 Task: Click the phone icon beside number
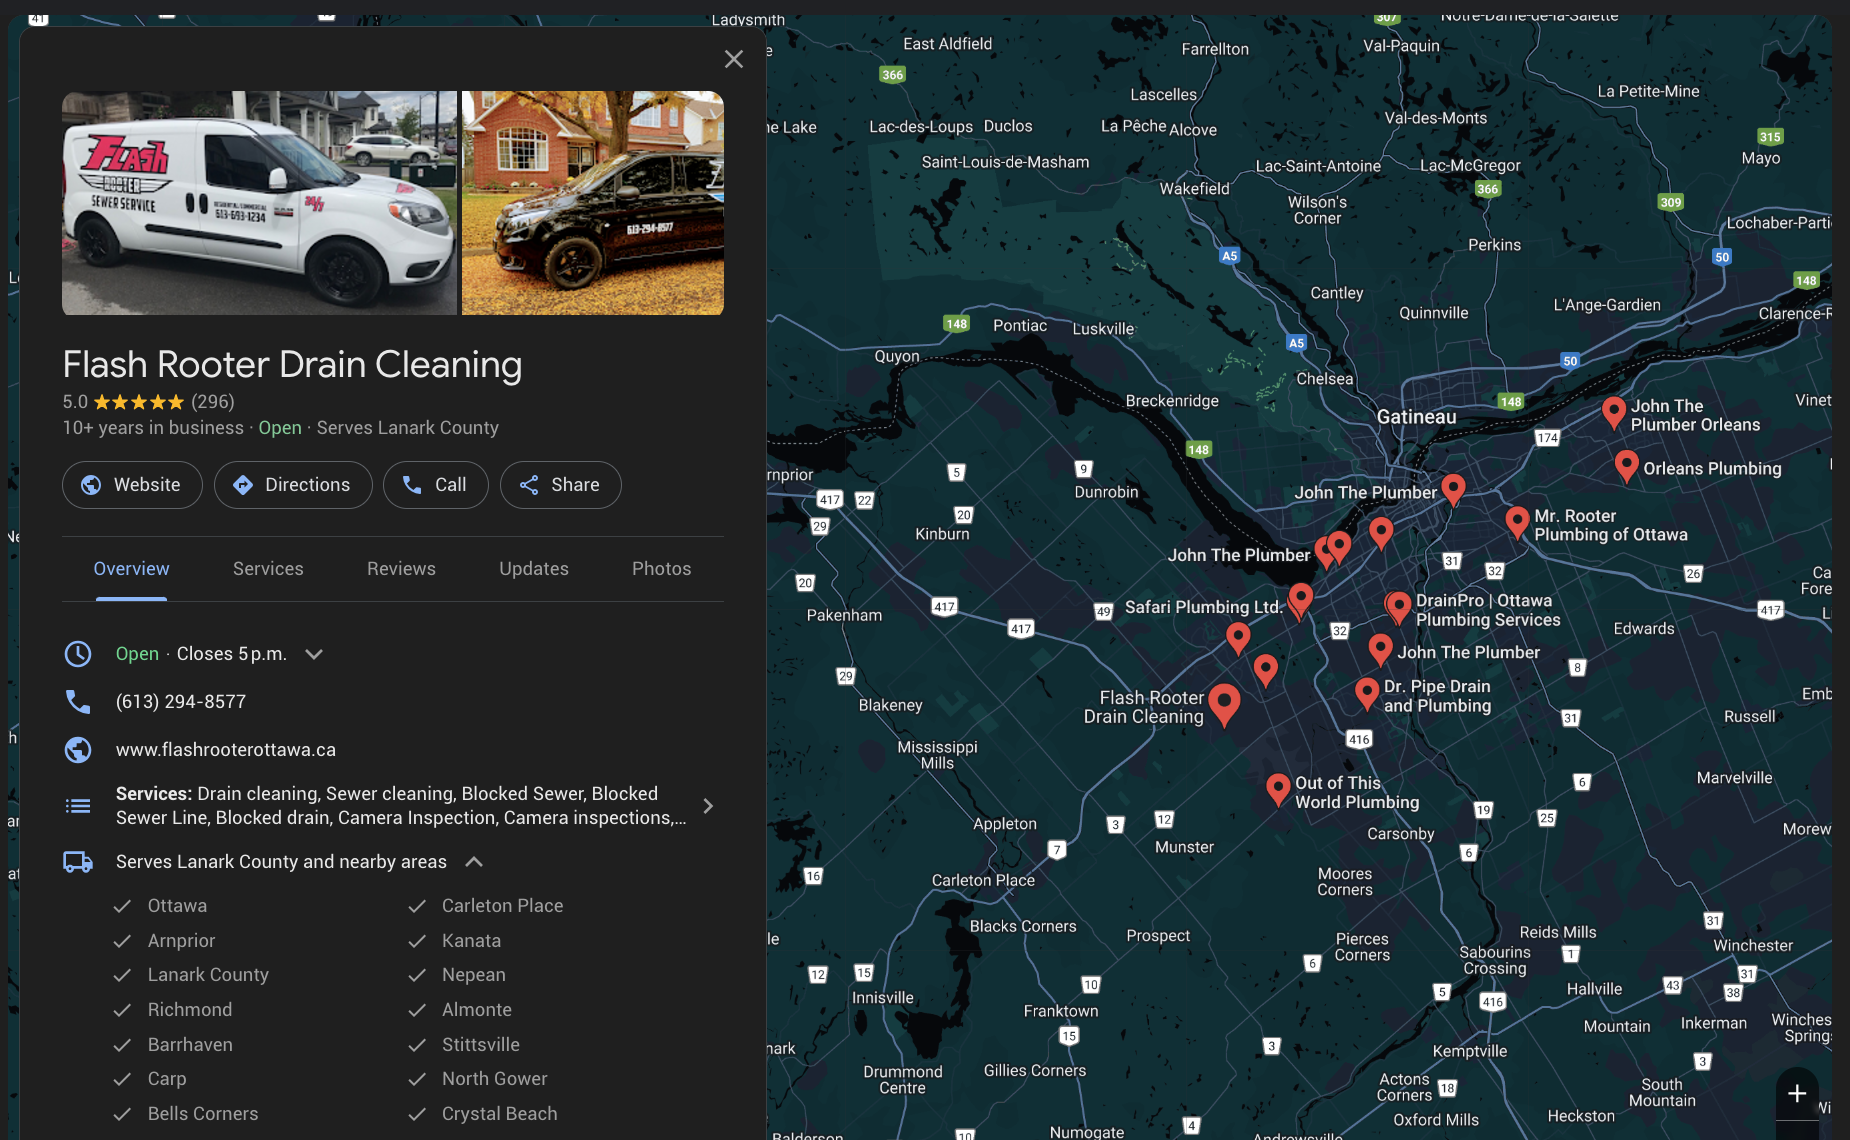click(x=78, y=702)
